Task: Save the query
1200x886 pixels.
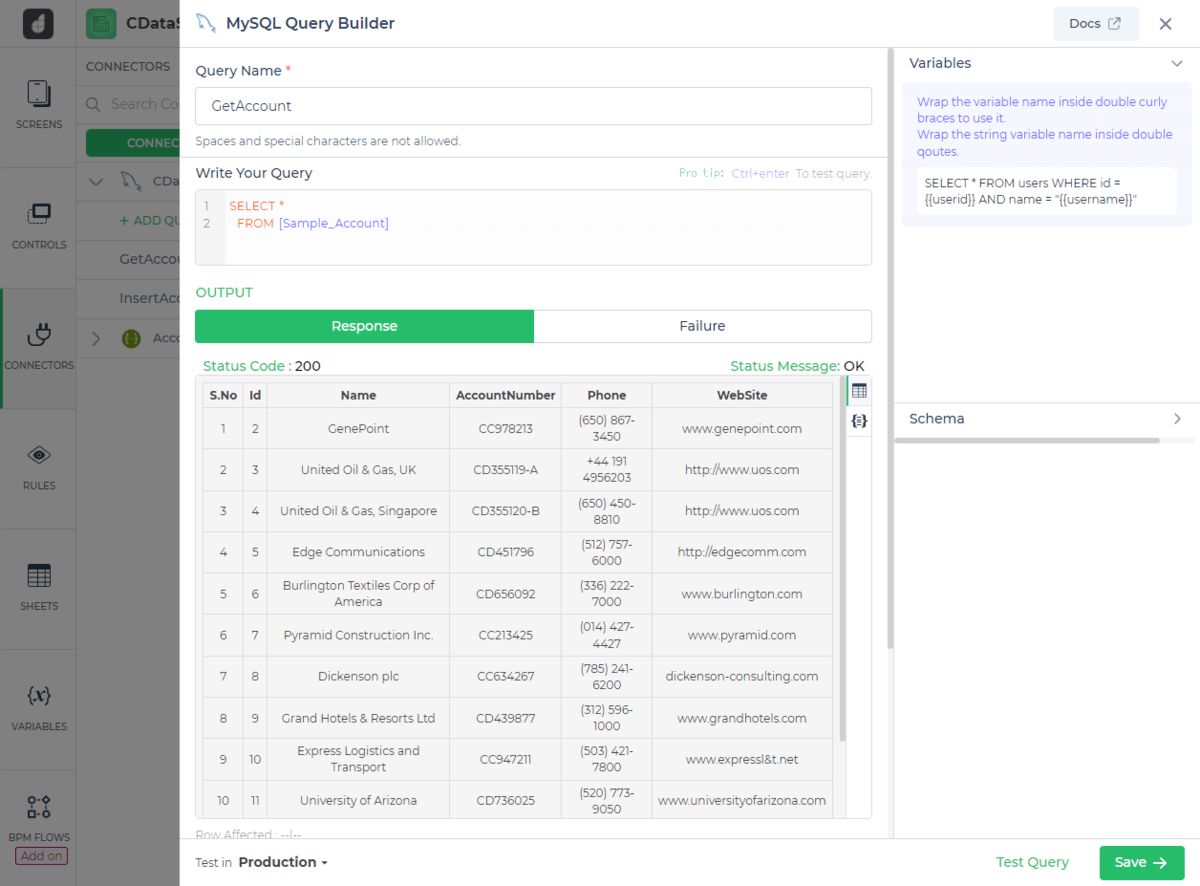Action: click(1141, 862)
